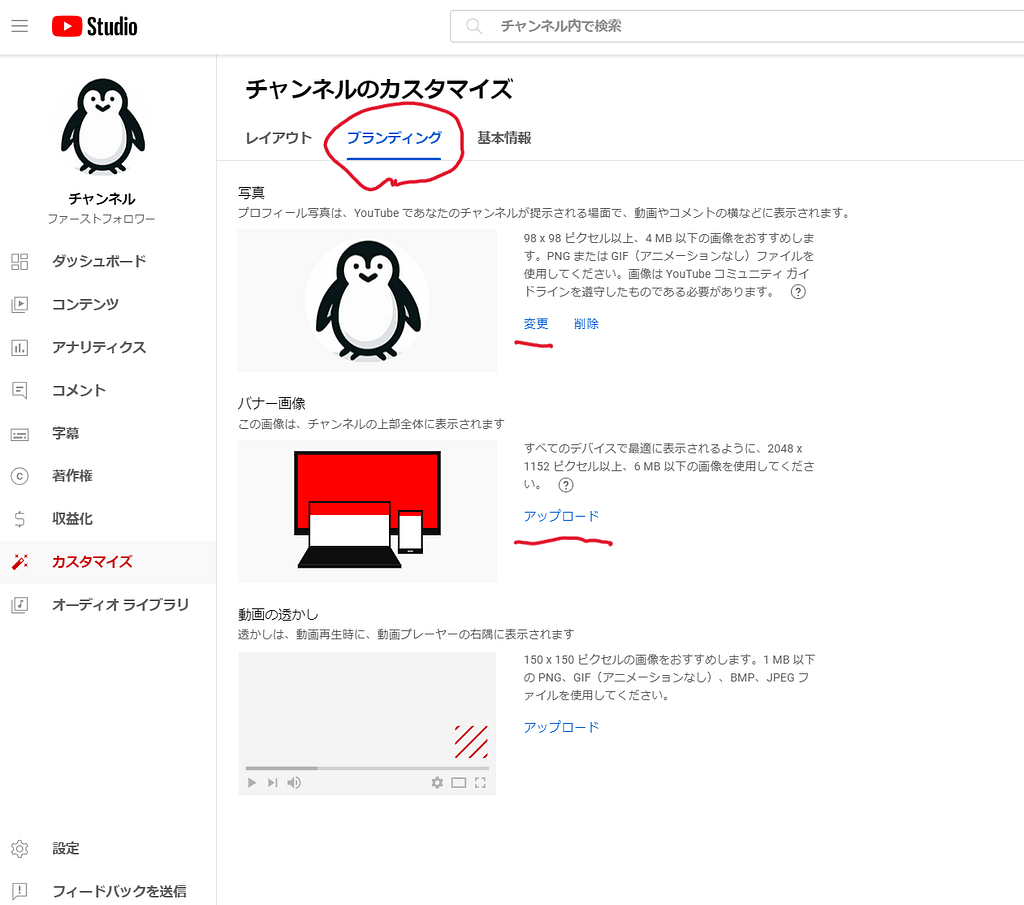The height and width of the screenshot is (905, 1024).
Task: Open 著作権 copyright section
Action: click(x=72, y=476)
